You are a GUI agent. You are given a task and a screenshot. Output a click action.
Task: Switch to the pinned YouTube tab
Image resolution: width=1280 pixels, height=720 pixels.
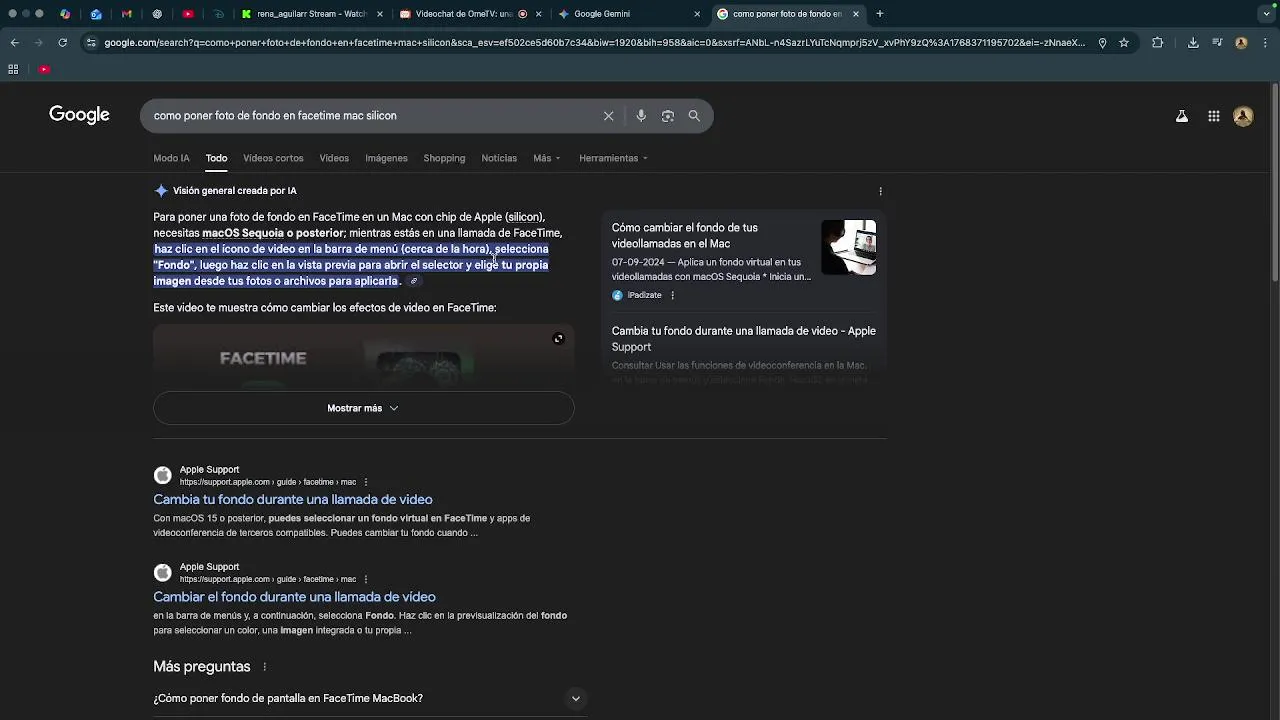coord(188,14)
